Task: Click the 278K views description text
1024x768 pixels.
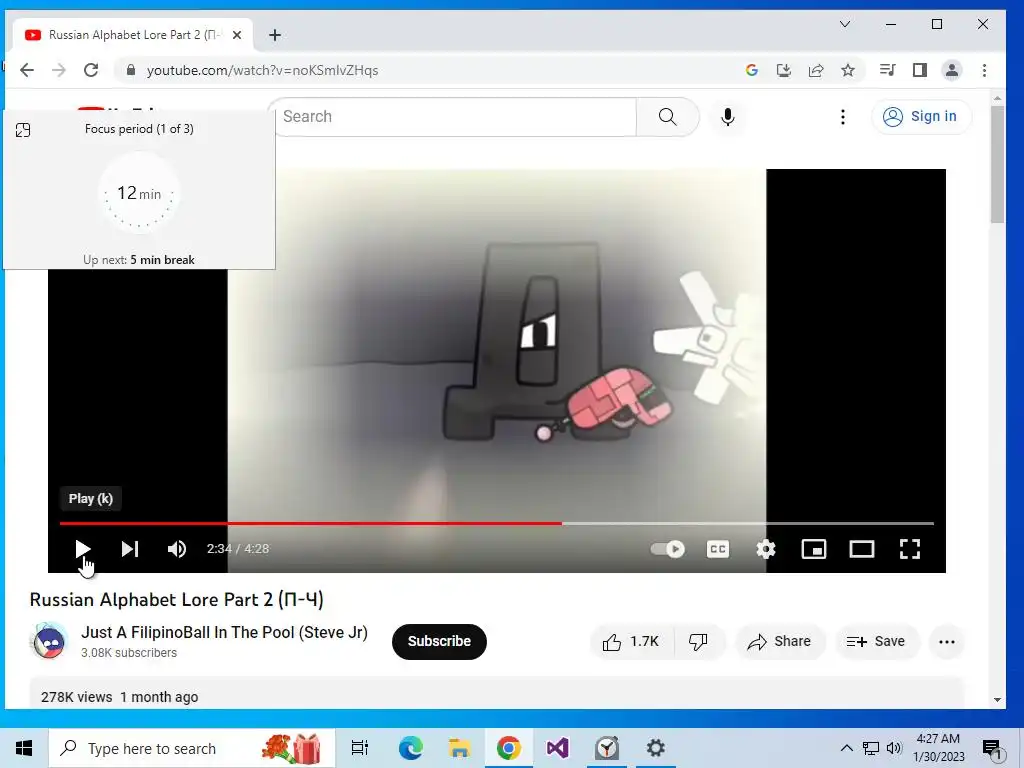Action: 120,697
